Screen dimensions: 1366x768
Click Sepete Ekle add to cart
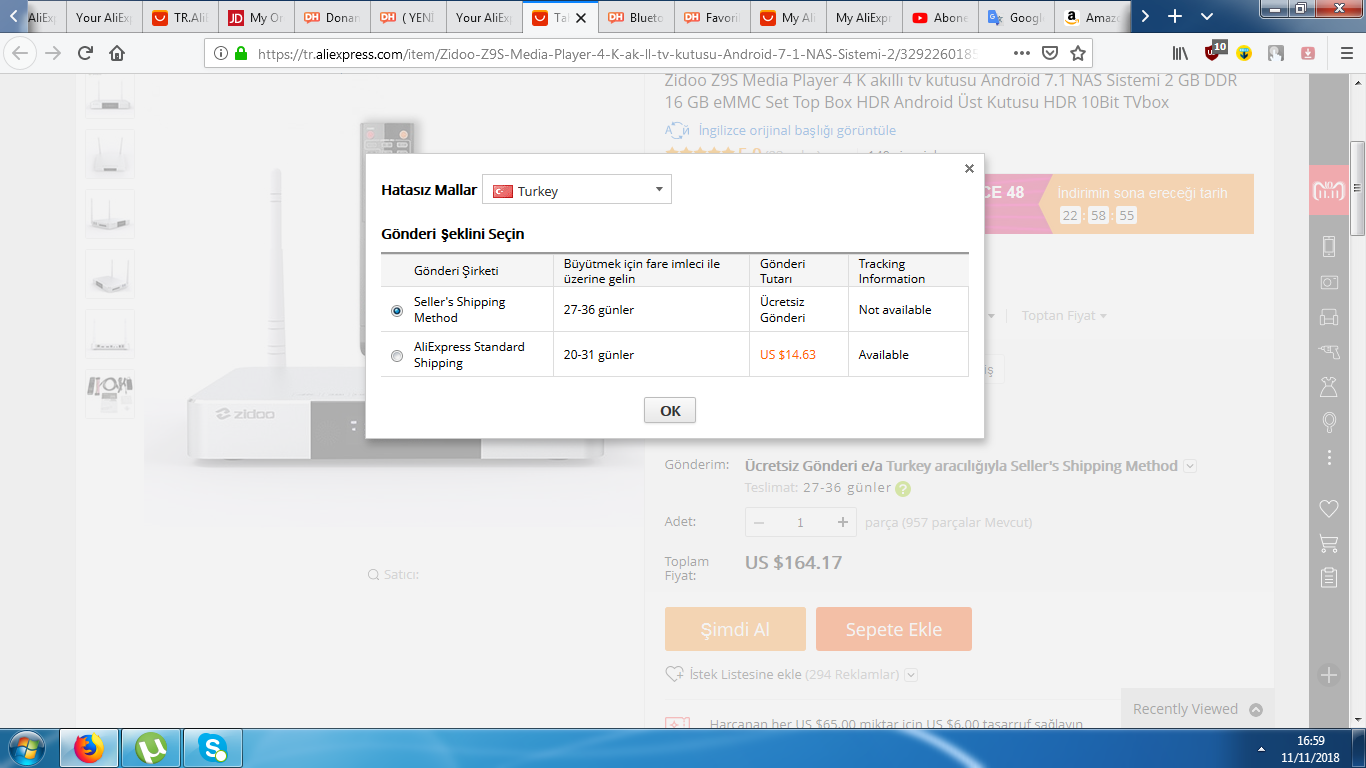pyautogui.click(x=894, y=629)
